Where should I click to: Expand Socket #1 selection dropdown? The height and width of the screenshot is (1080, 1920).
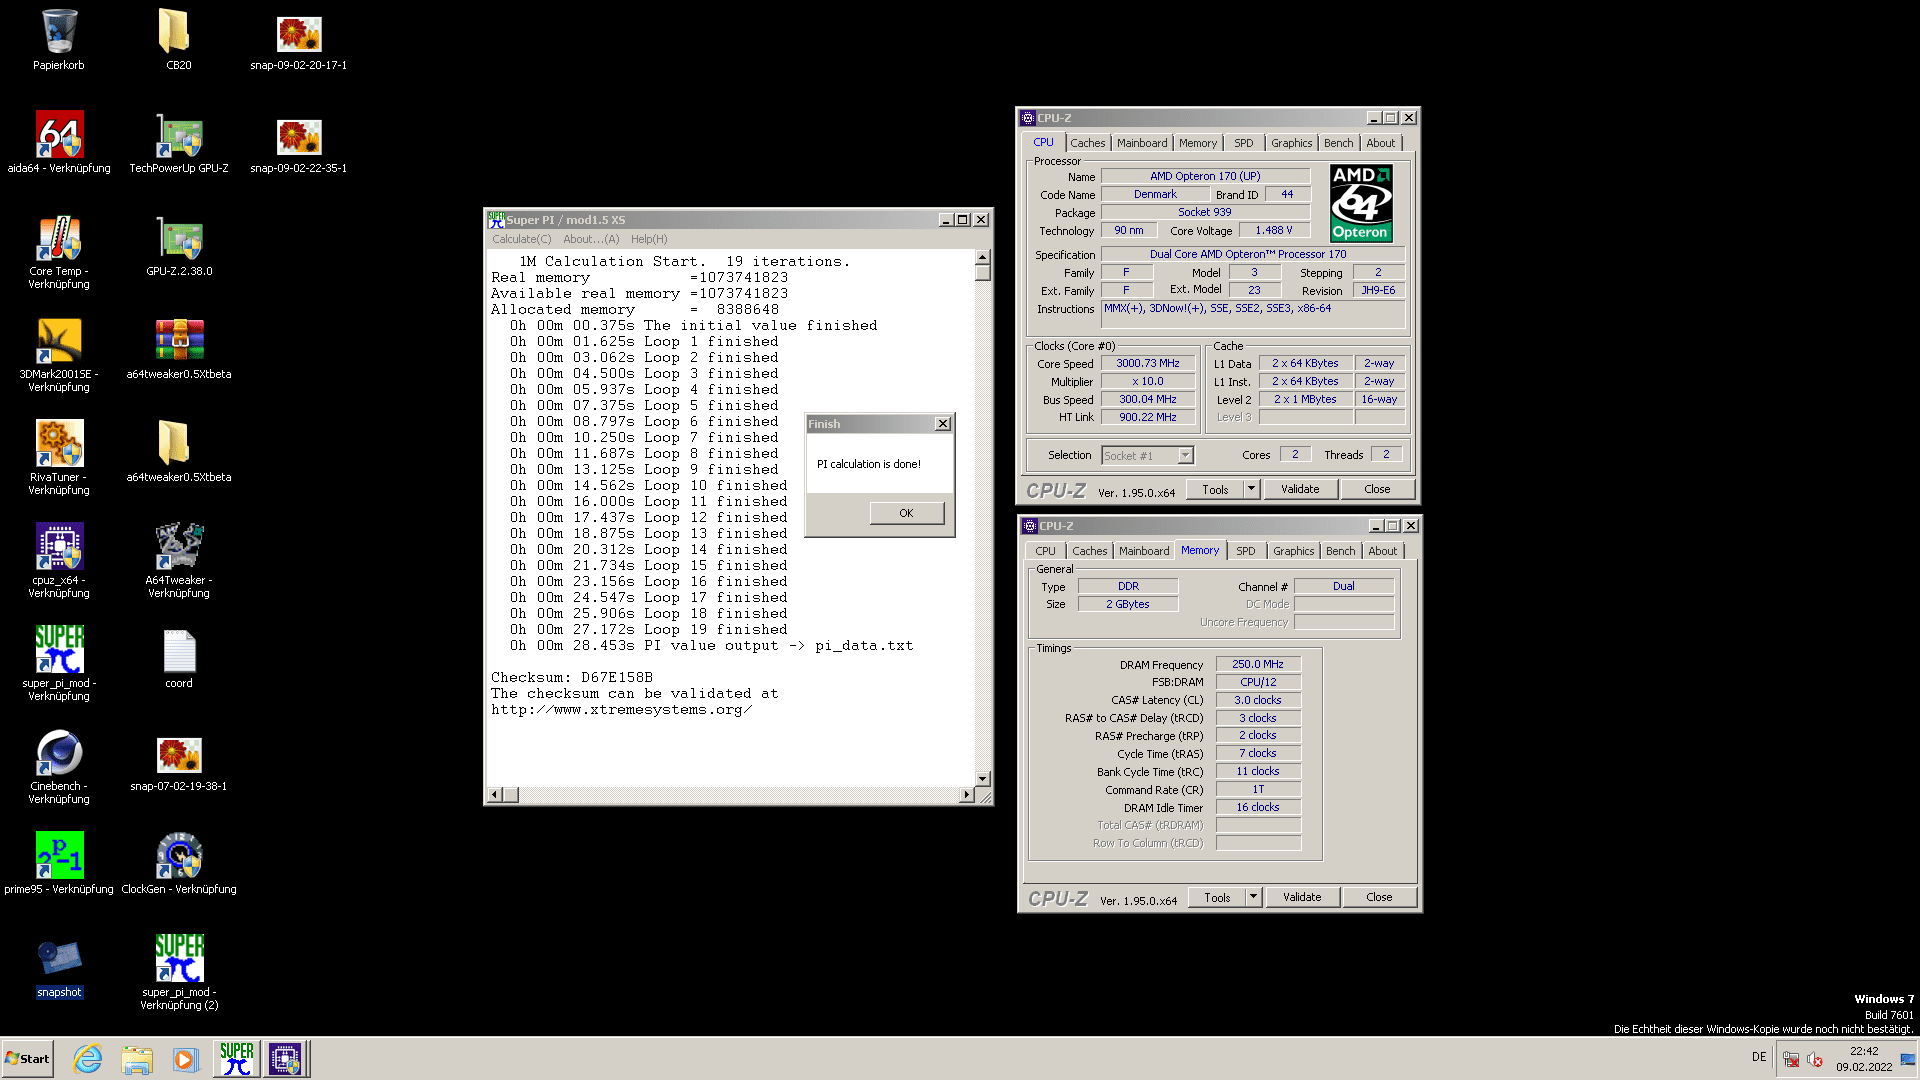tap(1185, 455)
